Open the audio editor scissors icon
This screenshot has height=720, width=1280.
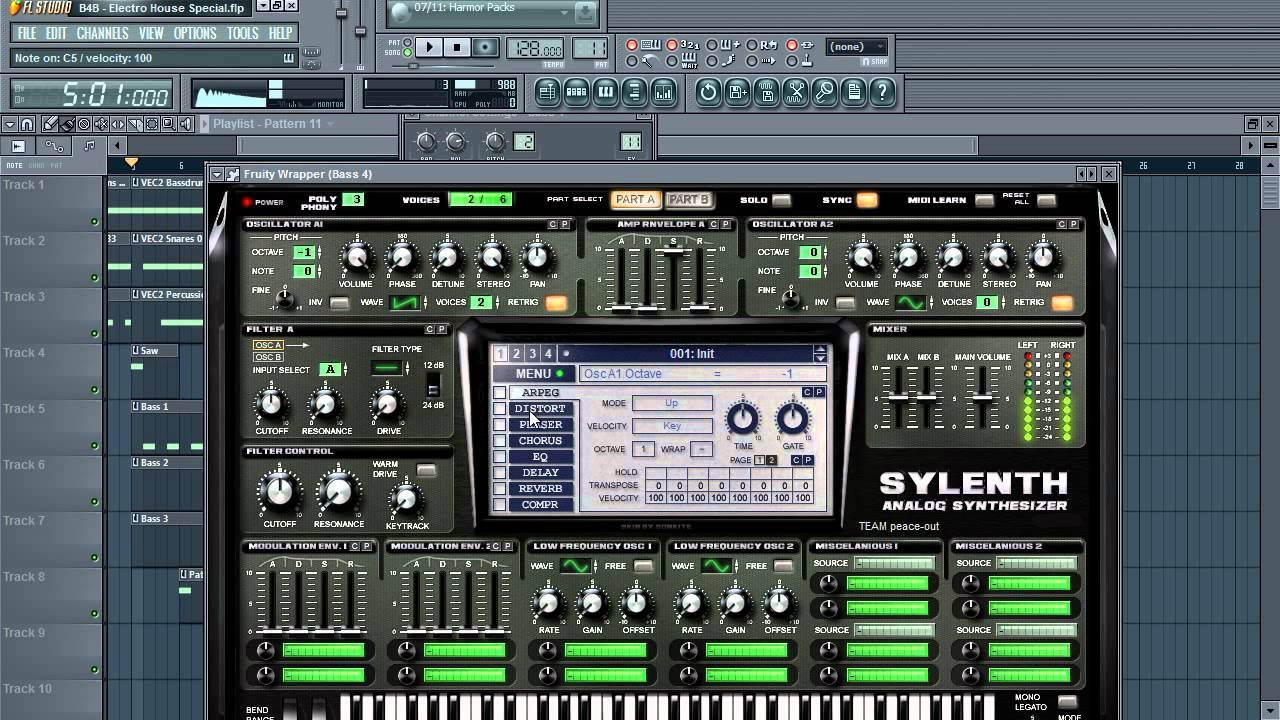click(795, 93)
